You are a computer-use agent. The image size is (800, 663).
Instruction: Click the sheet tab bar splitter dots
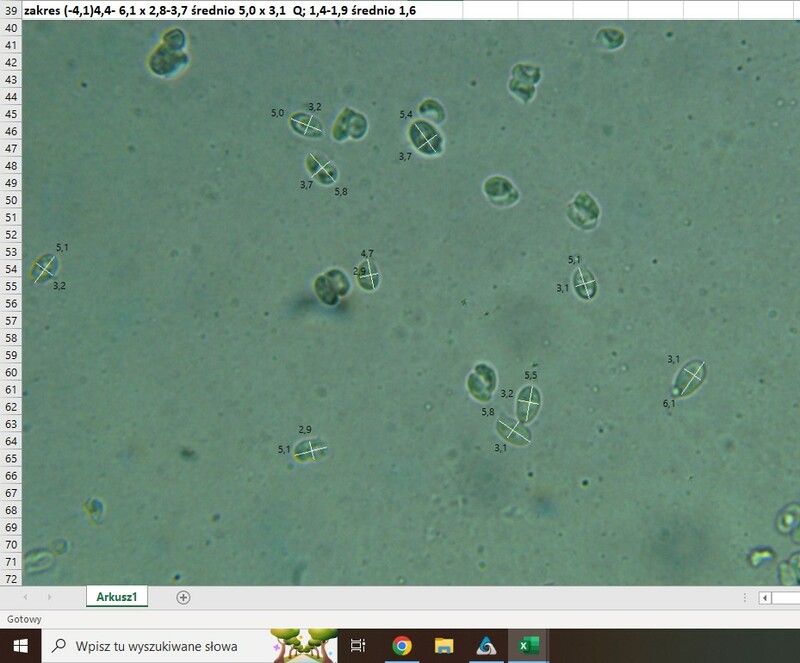click(745, 597)
